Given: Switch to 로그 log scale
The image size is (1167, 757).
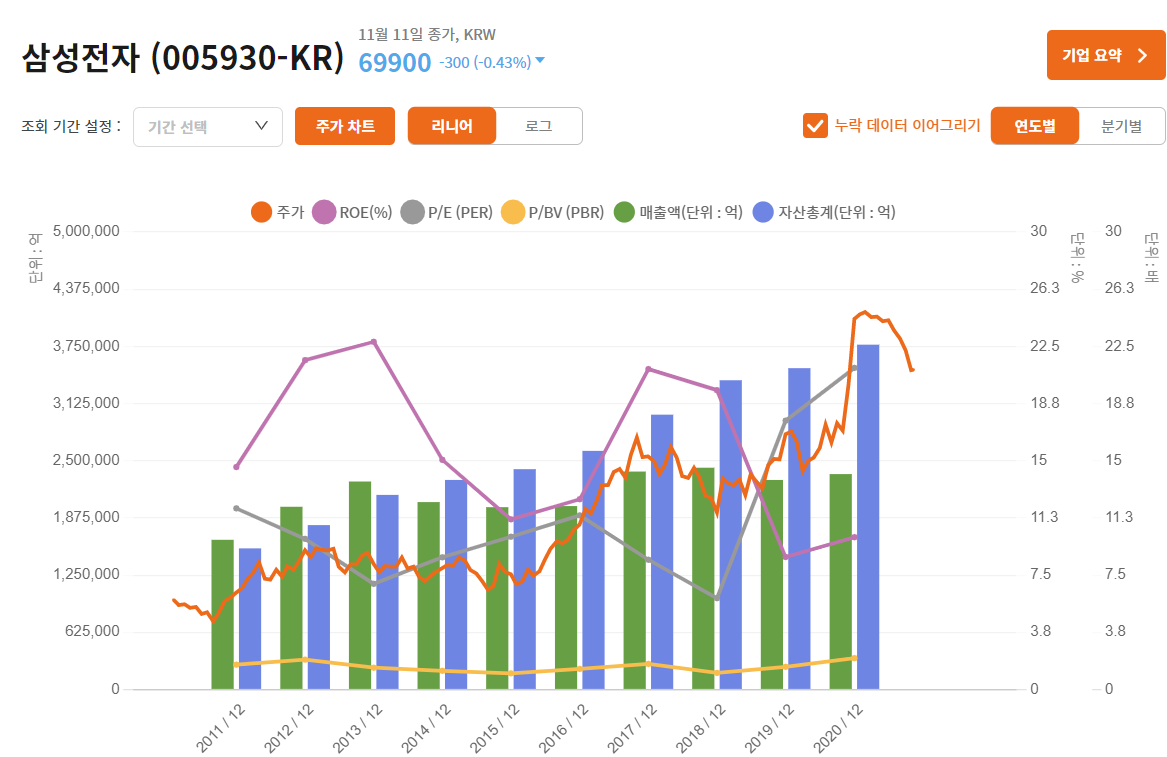Looking at the screenshot, I should click(x=539, y=126).
